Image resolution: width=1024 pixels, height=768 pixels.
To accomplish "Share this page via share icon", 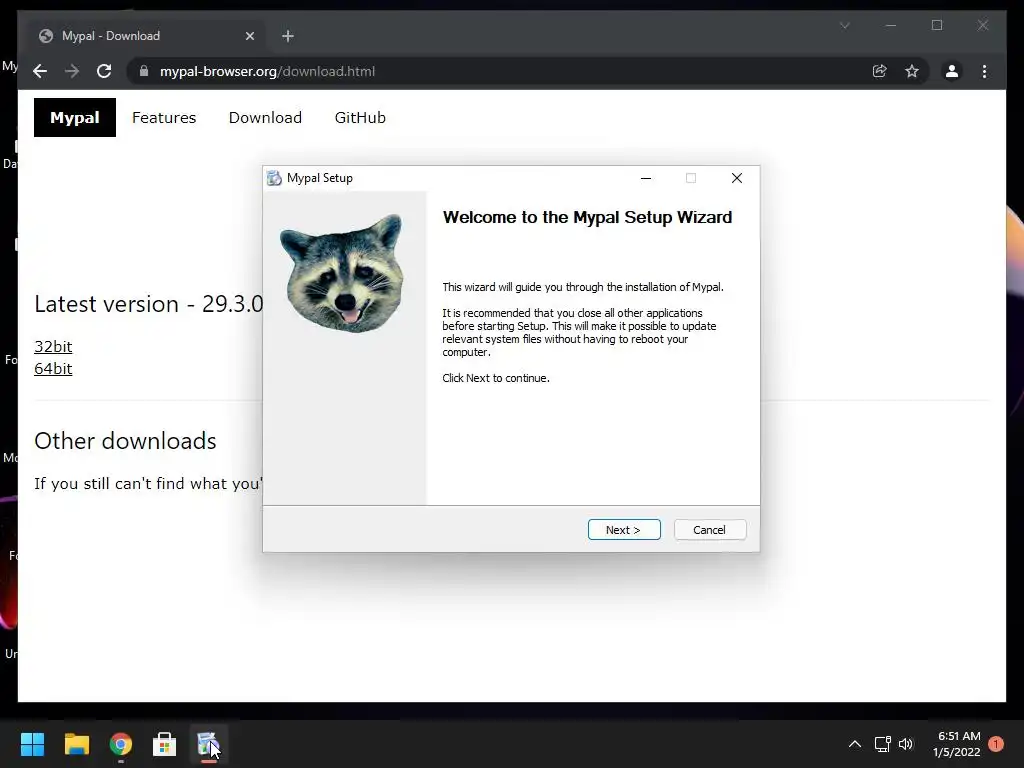I will pos(880,71).
